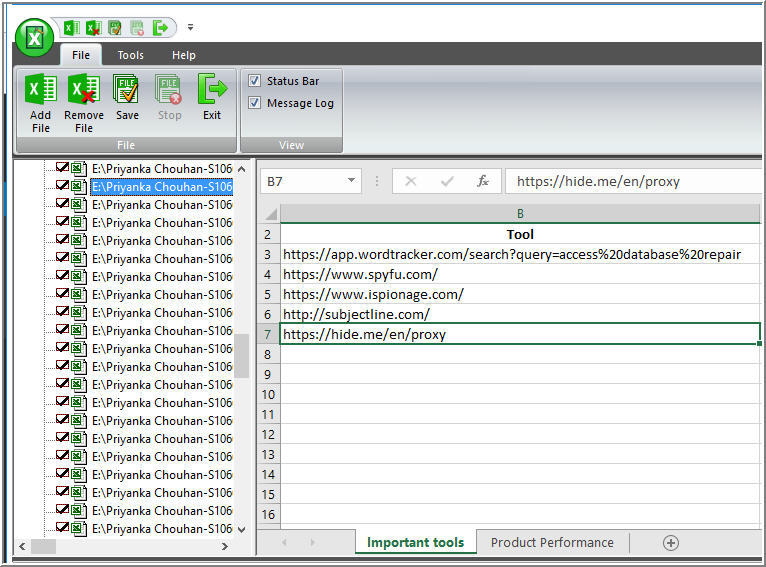Click the file tree vertical scrollbar thumb
This screenshot has height=567, width=766.
coord(241,356)
